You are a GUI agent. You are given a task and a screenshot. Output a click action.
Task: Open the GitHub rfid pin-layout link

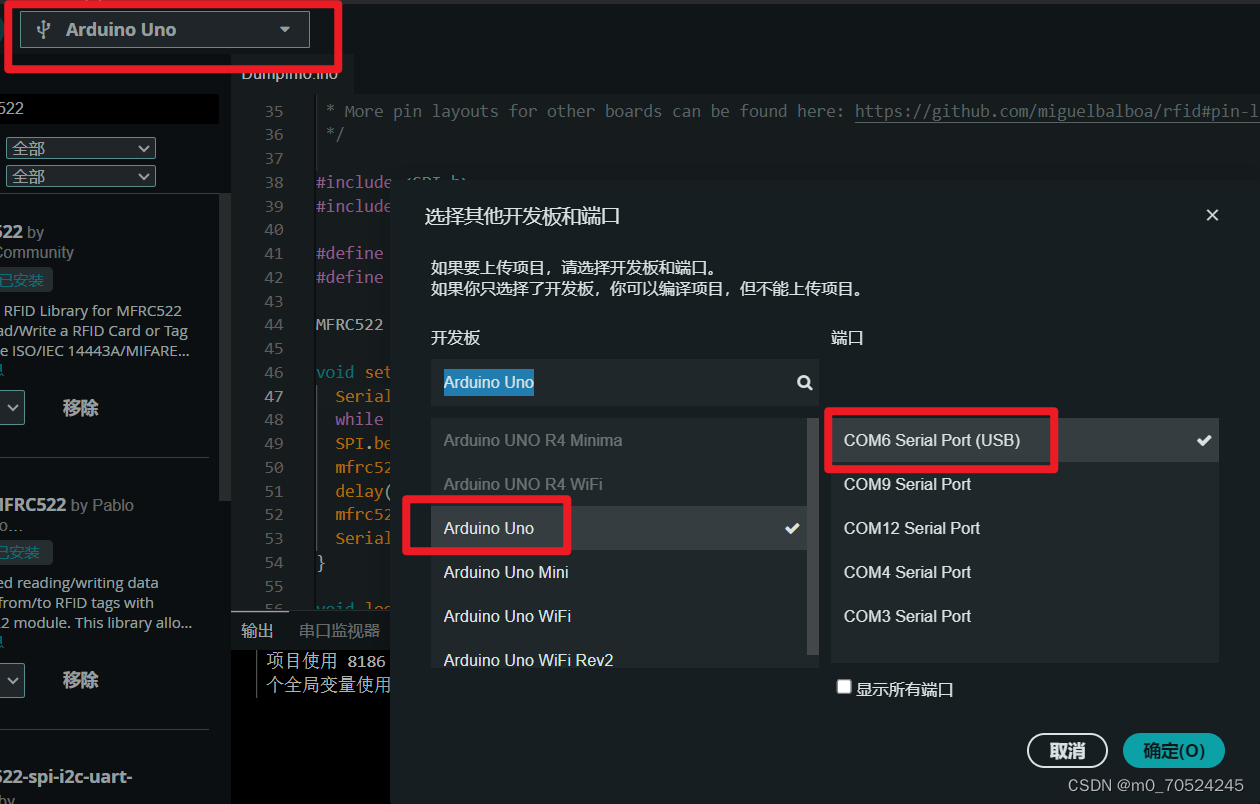click(x=1057, y=111)
